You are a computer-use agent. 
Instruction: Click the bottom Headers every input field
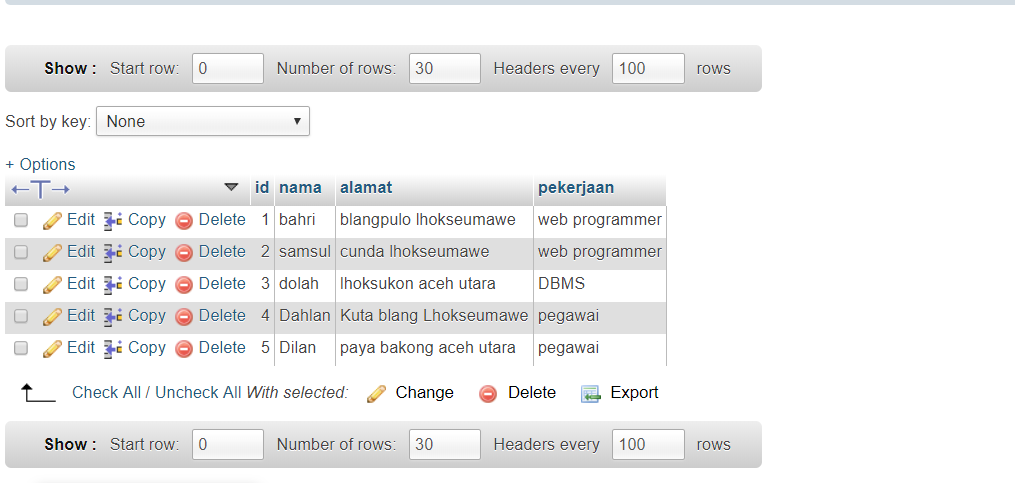click(x=648, y=445)
